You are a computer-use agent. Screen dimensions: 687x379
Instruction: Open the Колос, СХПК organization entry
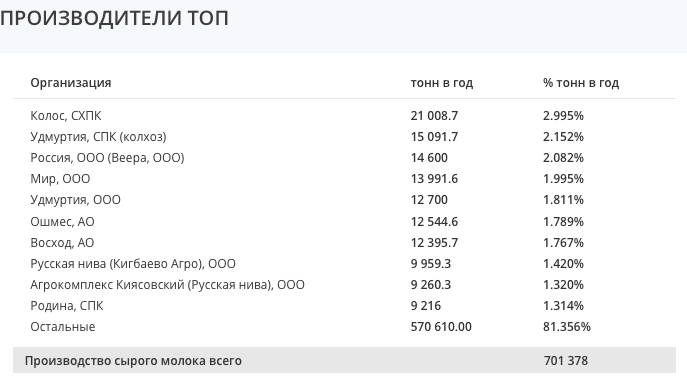pos(66,116)
